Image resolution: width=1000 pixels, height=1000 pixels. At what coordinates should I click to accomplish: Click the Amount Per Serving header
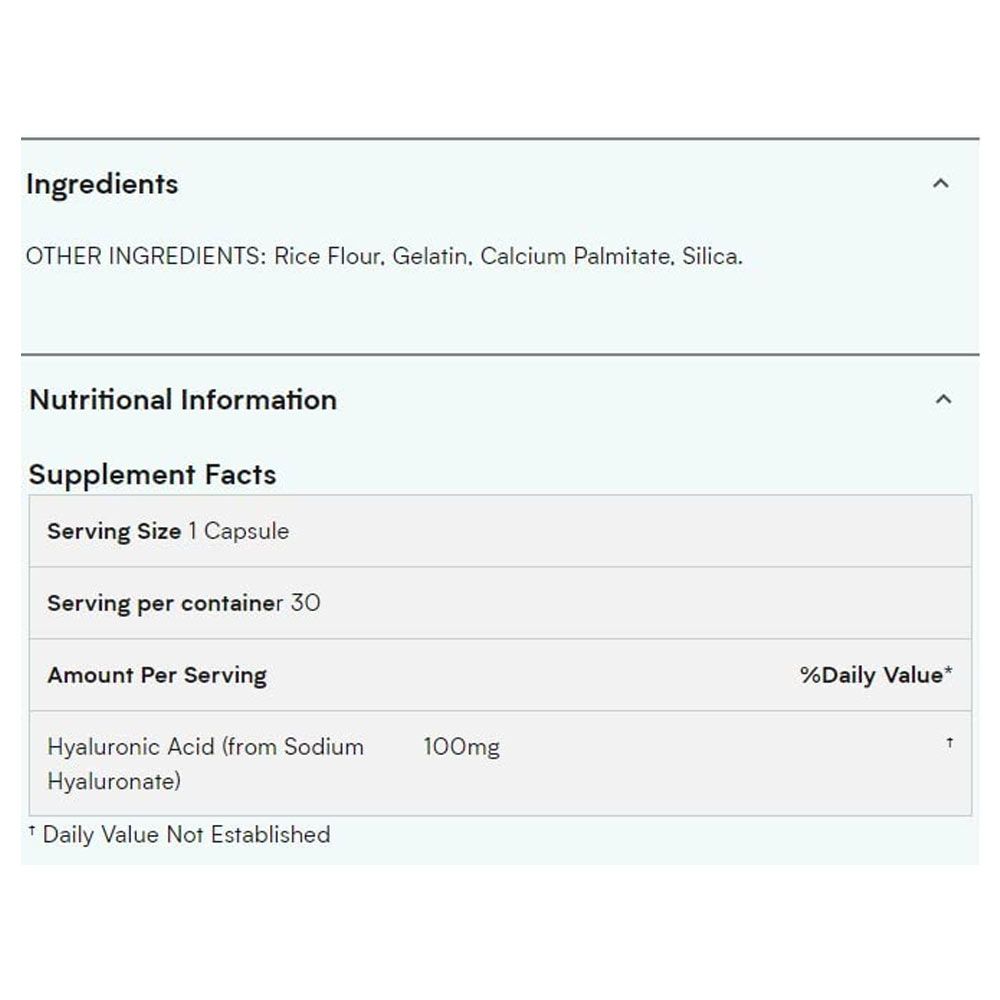click(x=158, y=675)
